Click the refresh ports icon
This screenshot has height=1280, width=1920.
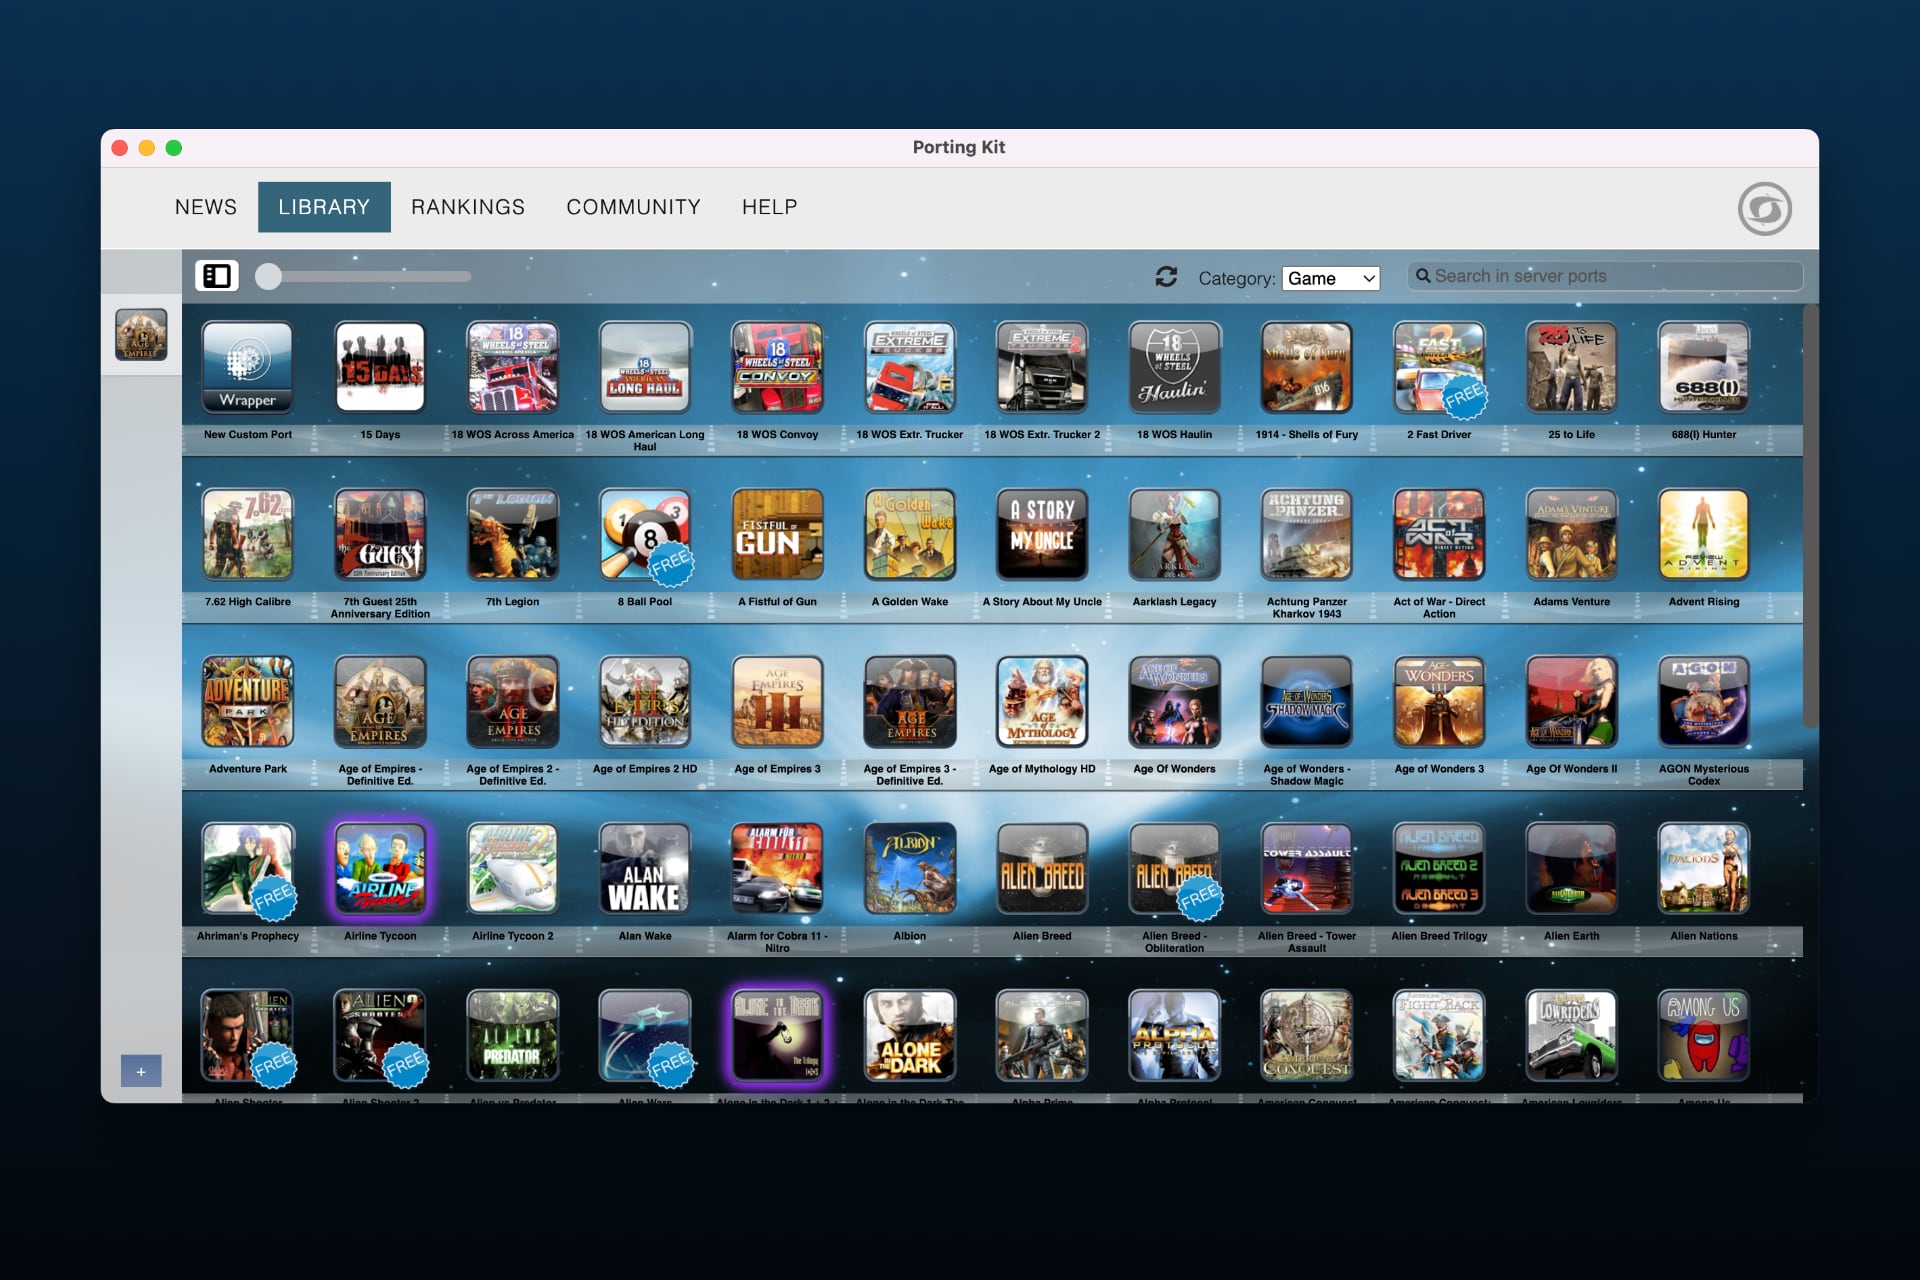click(x=1166, y=277)
